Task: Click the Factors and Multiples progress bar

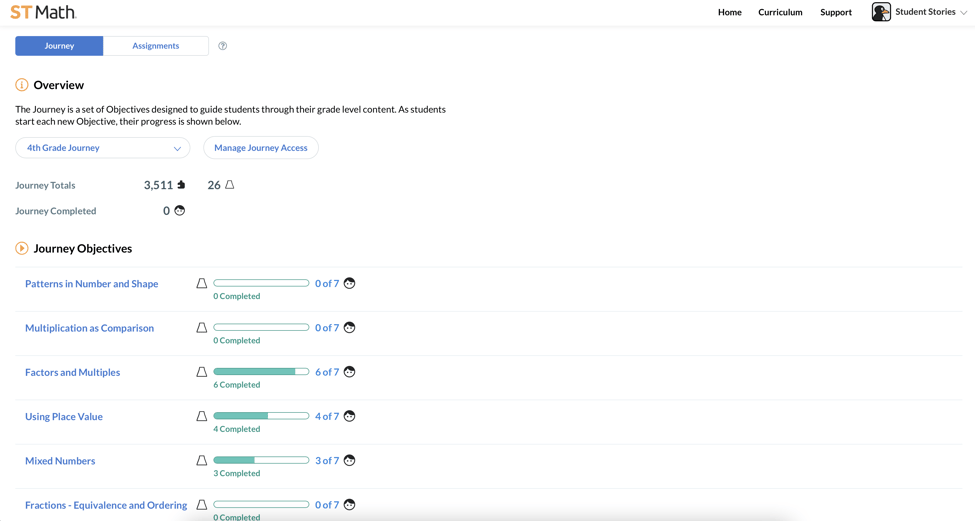Action: 261,372
